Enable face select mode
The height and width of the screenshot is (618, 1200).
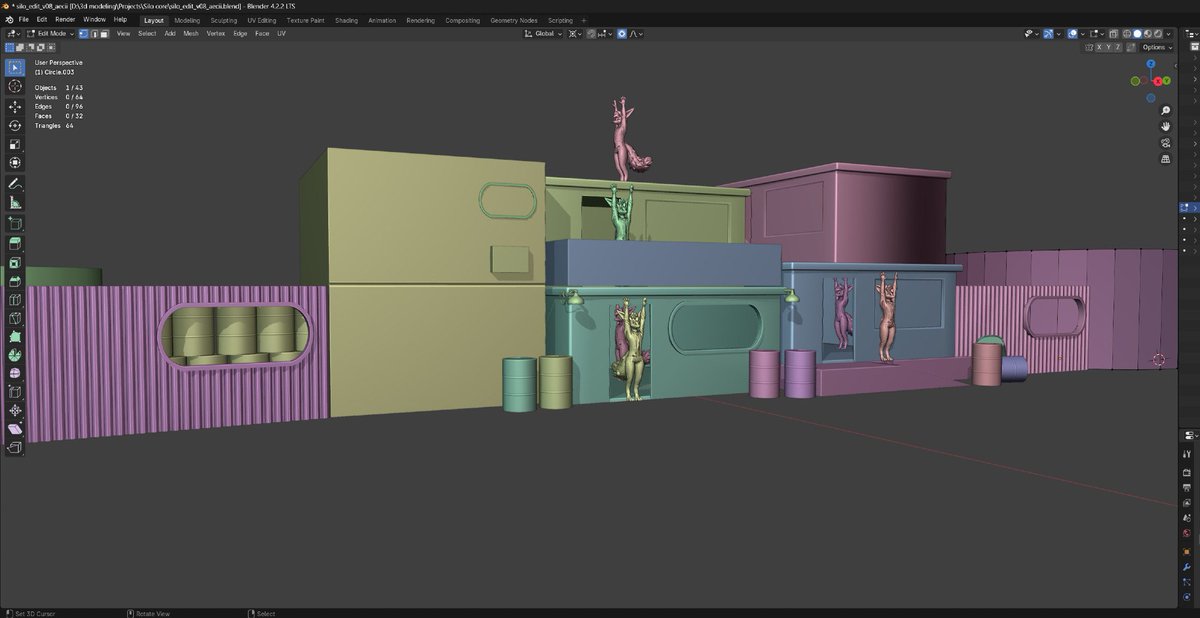(x=104, y=34)
